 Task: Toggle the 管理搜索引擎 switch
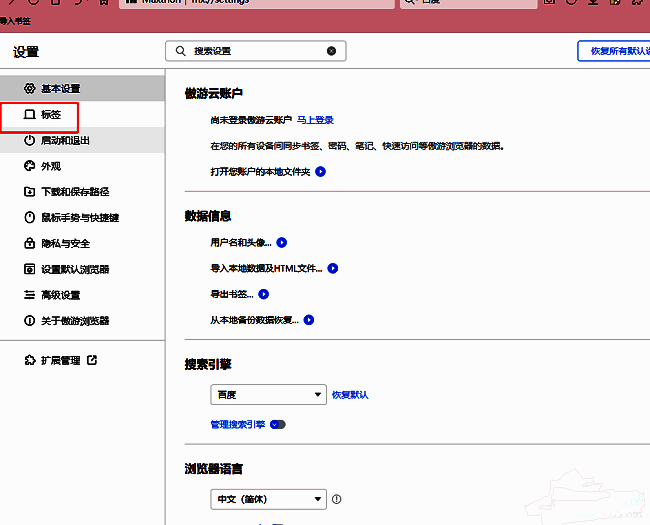pos(277,425)
